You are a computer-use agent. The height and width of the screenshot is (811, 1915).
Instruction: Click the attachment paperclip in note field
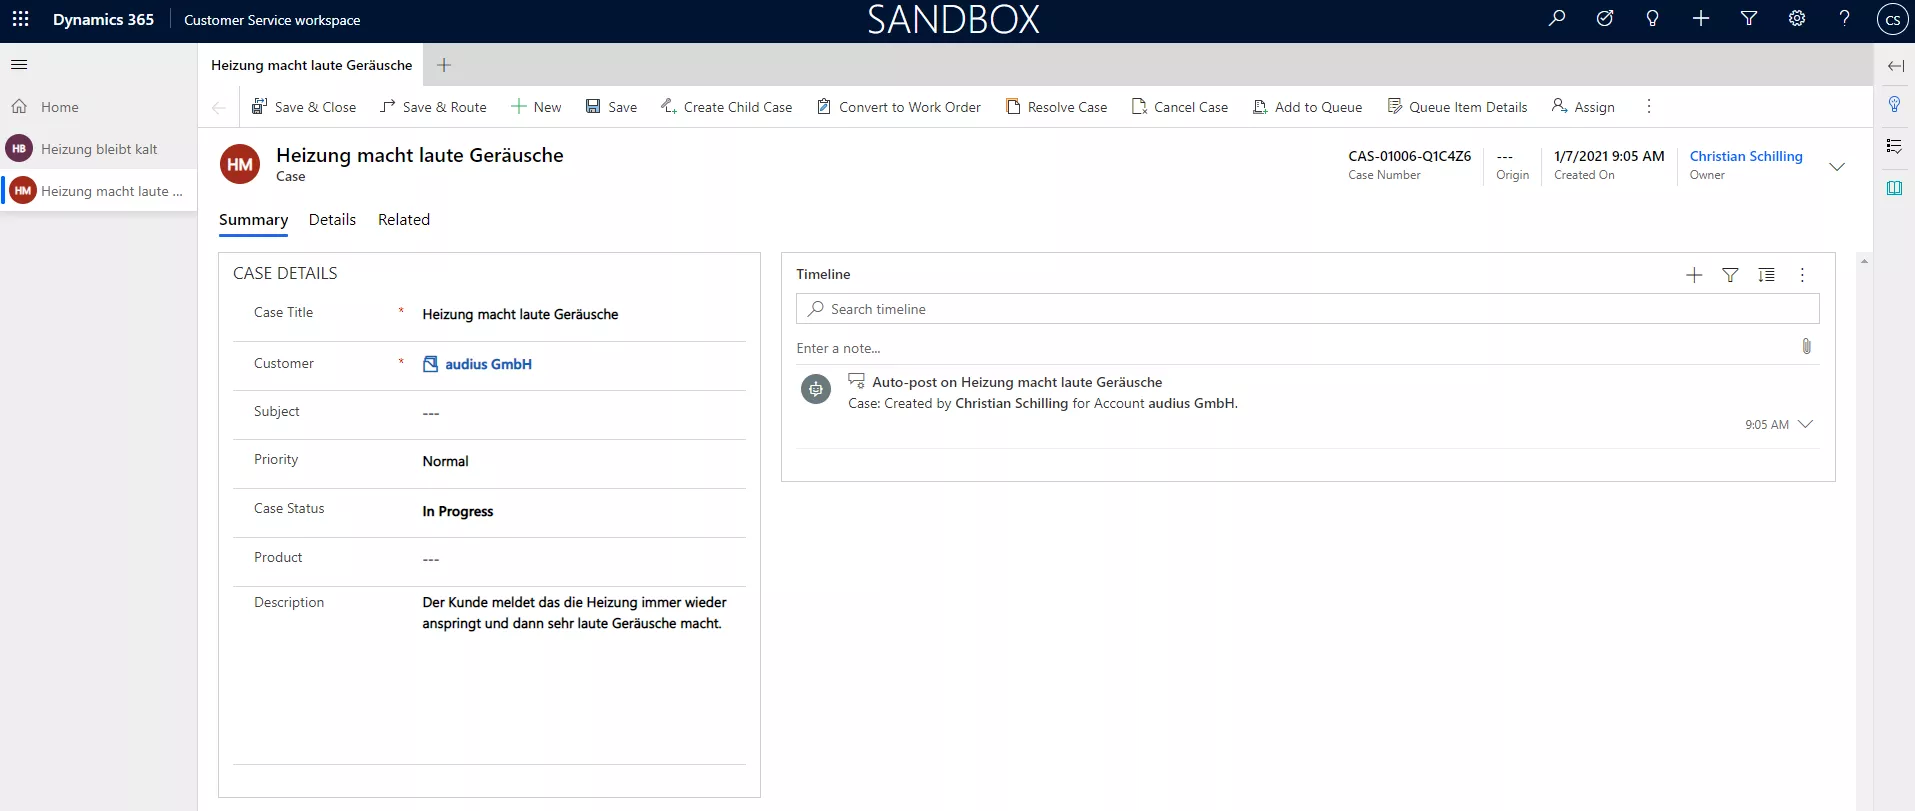click(x=1805, y=346)
